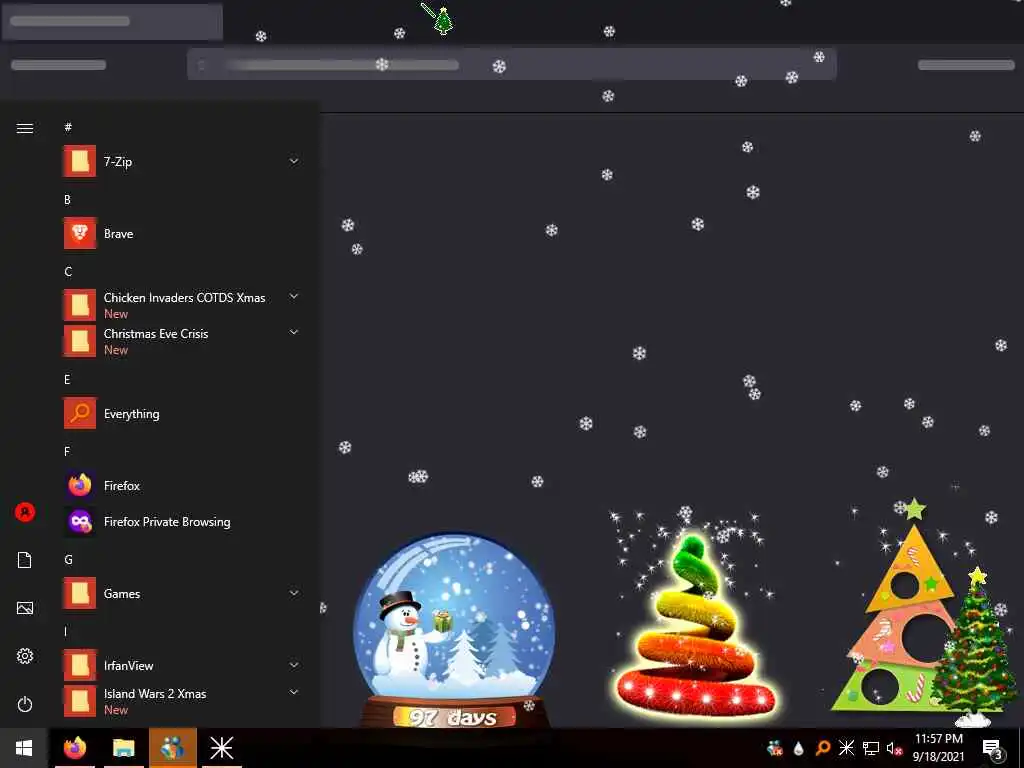Click the I letter header in app list
Viewport: 1024px width, 768px height.
pyautogui.click(x=65, y=632)
